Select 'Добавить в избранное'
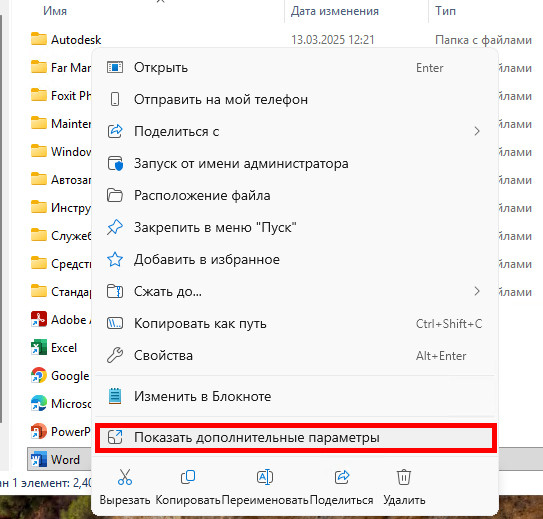 pyautogui.click(x=295, y=259)
